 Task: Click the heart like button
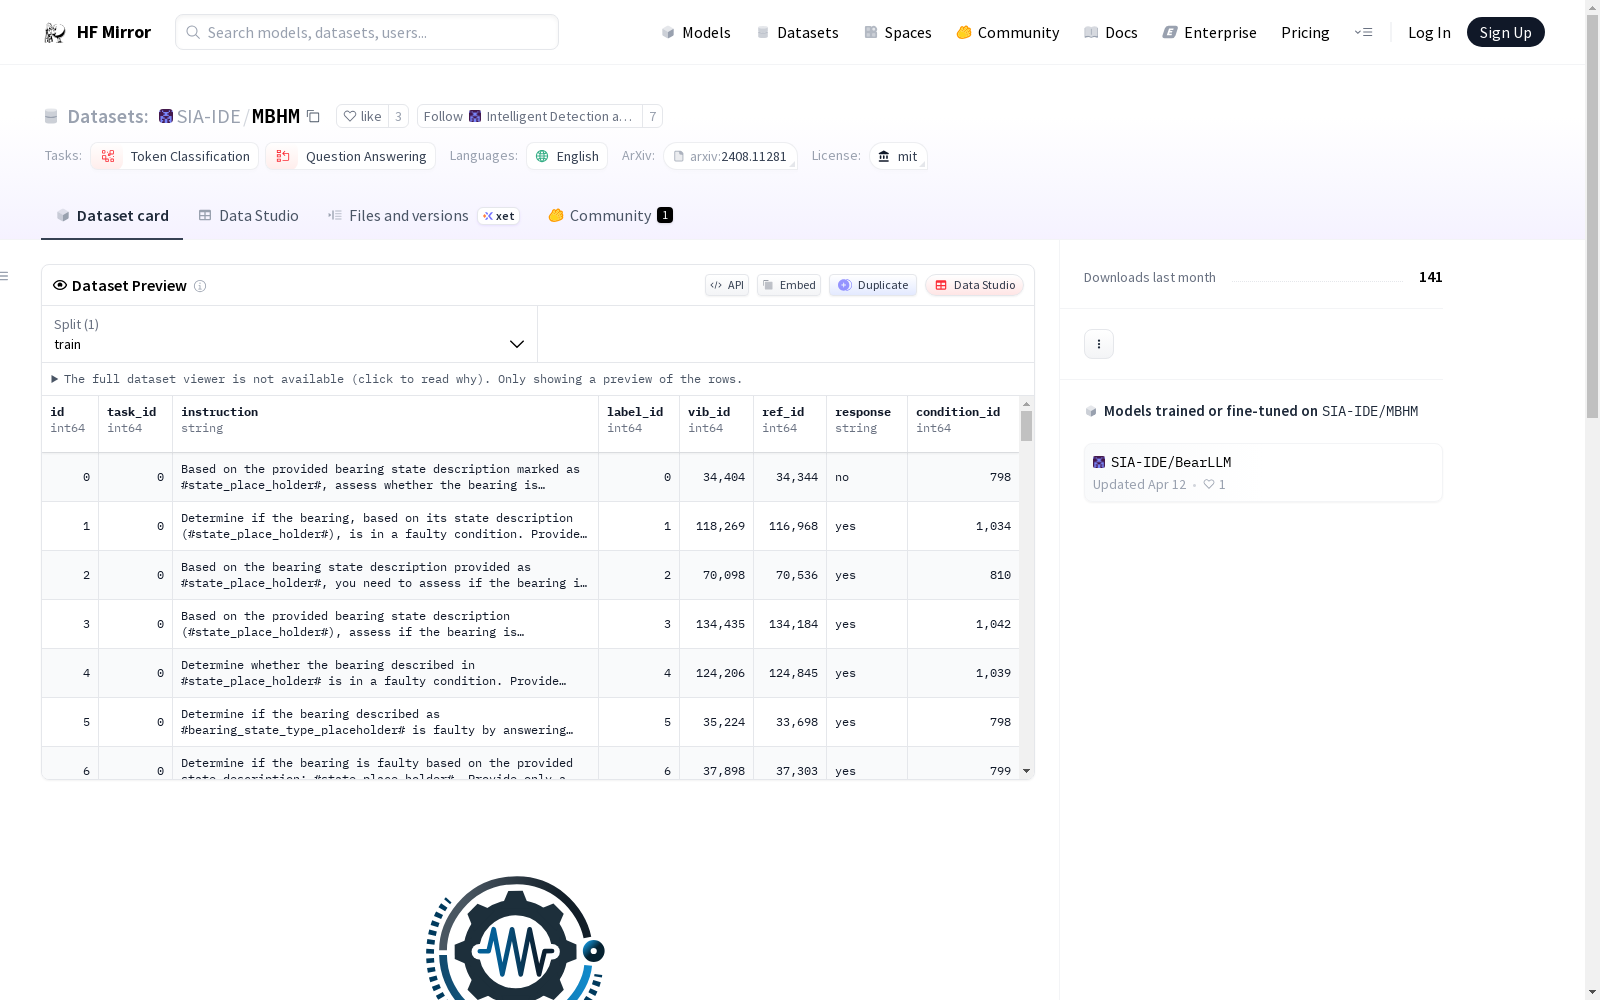pyautogui.click(x=362, y=116)
